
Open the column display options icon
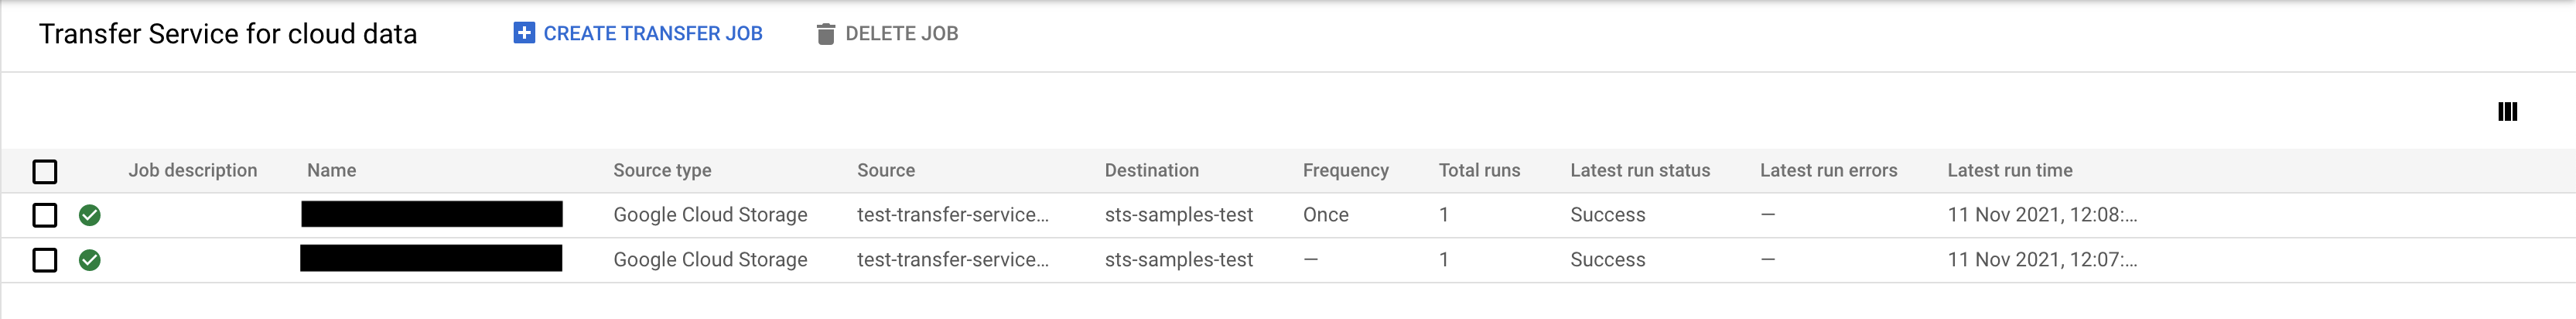(2507, 111)
